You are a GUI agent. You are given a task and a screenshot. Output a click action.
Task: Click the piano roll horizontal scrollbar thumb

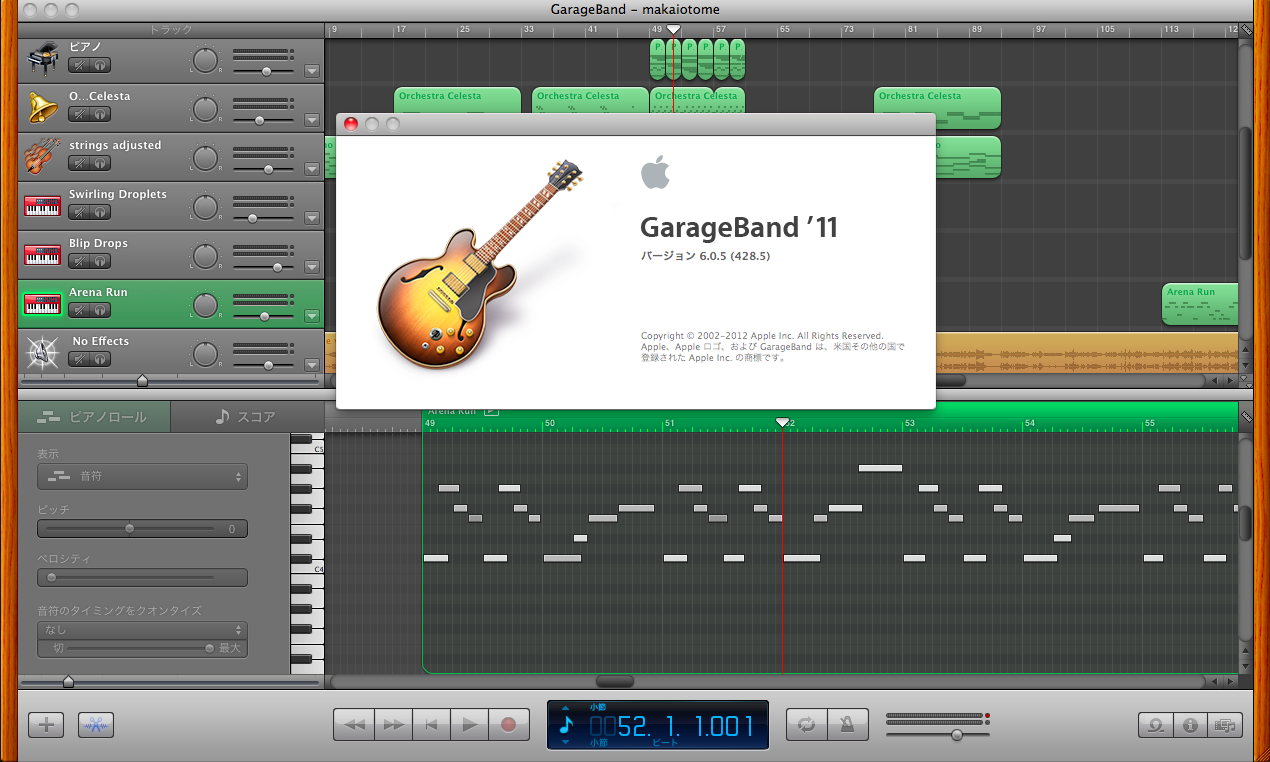point(615,681)
